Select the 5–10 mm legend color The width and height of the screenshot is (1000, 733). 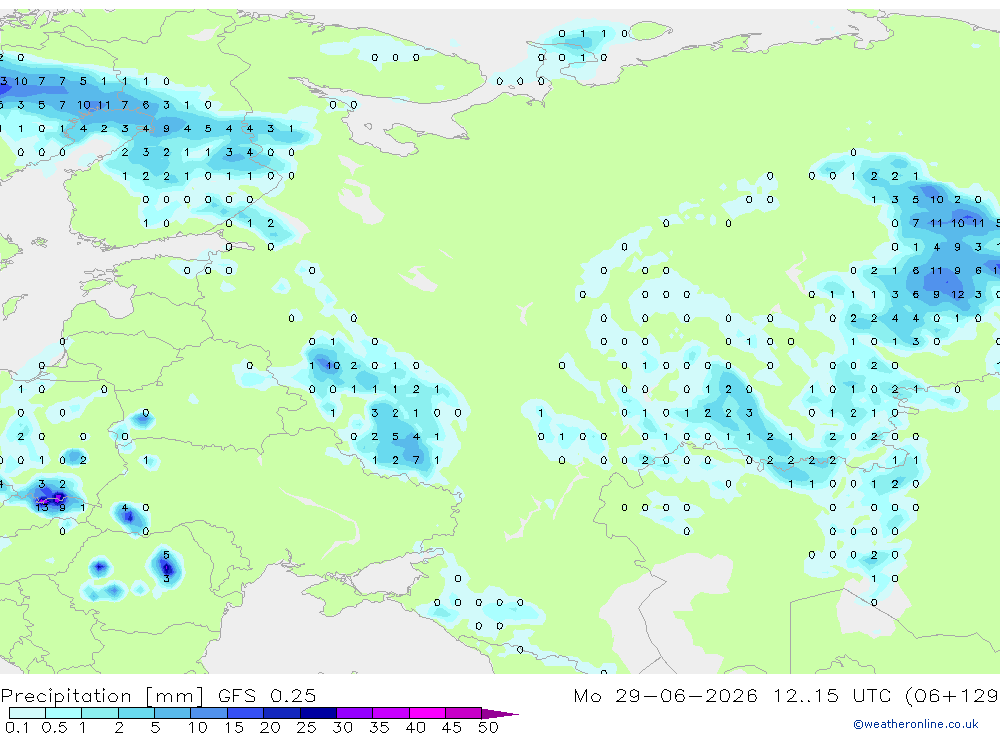(172, 713)
